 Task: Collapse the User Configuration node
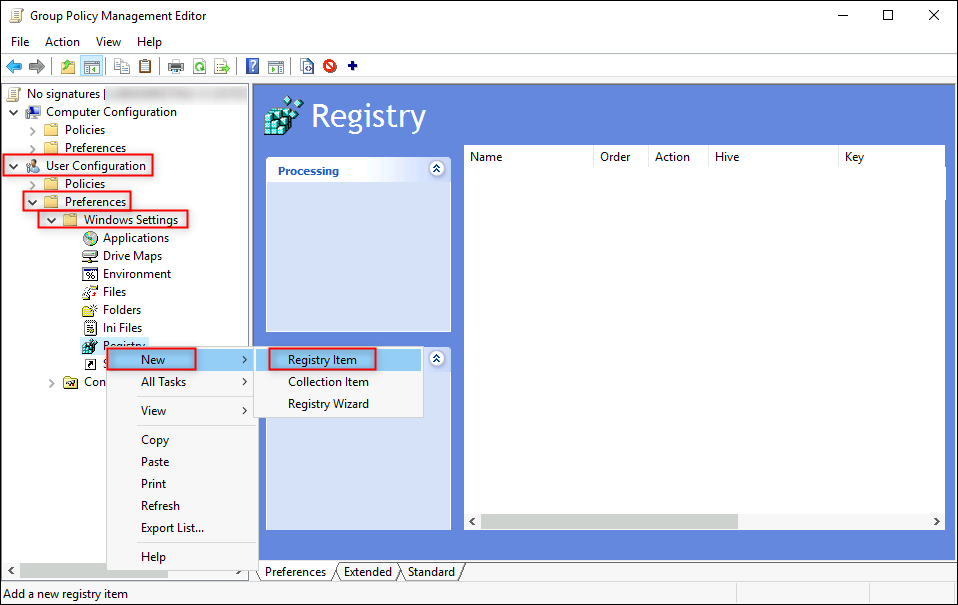(x=13, y=166)
